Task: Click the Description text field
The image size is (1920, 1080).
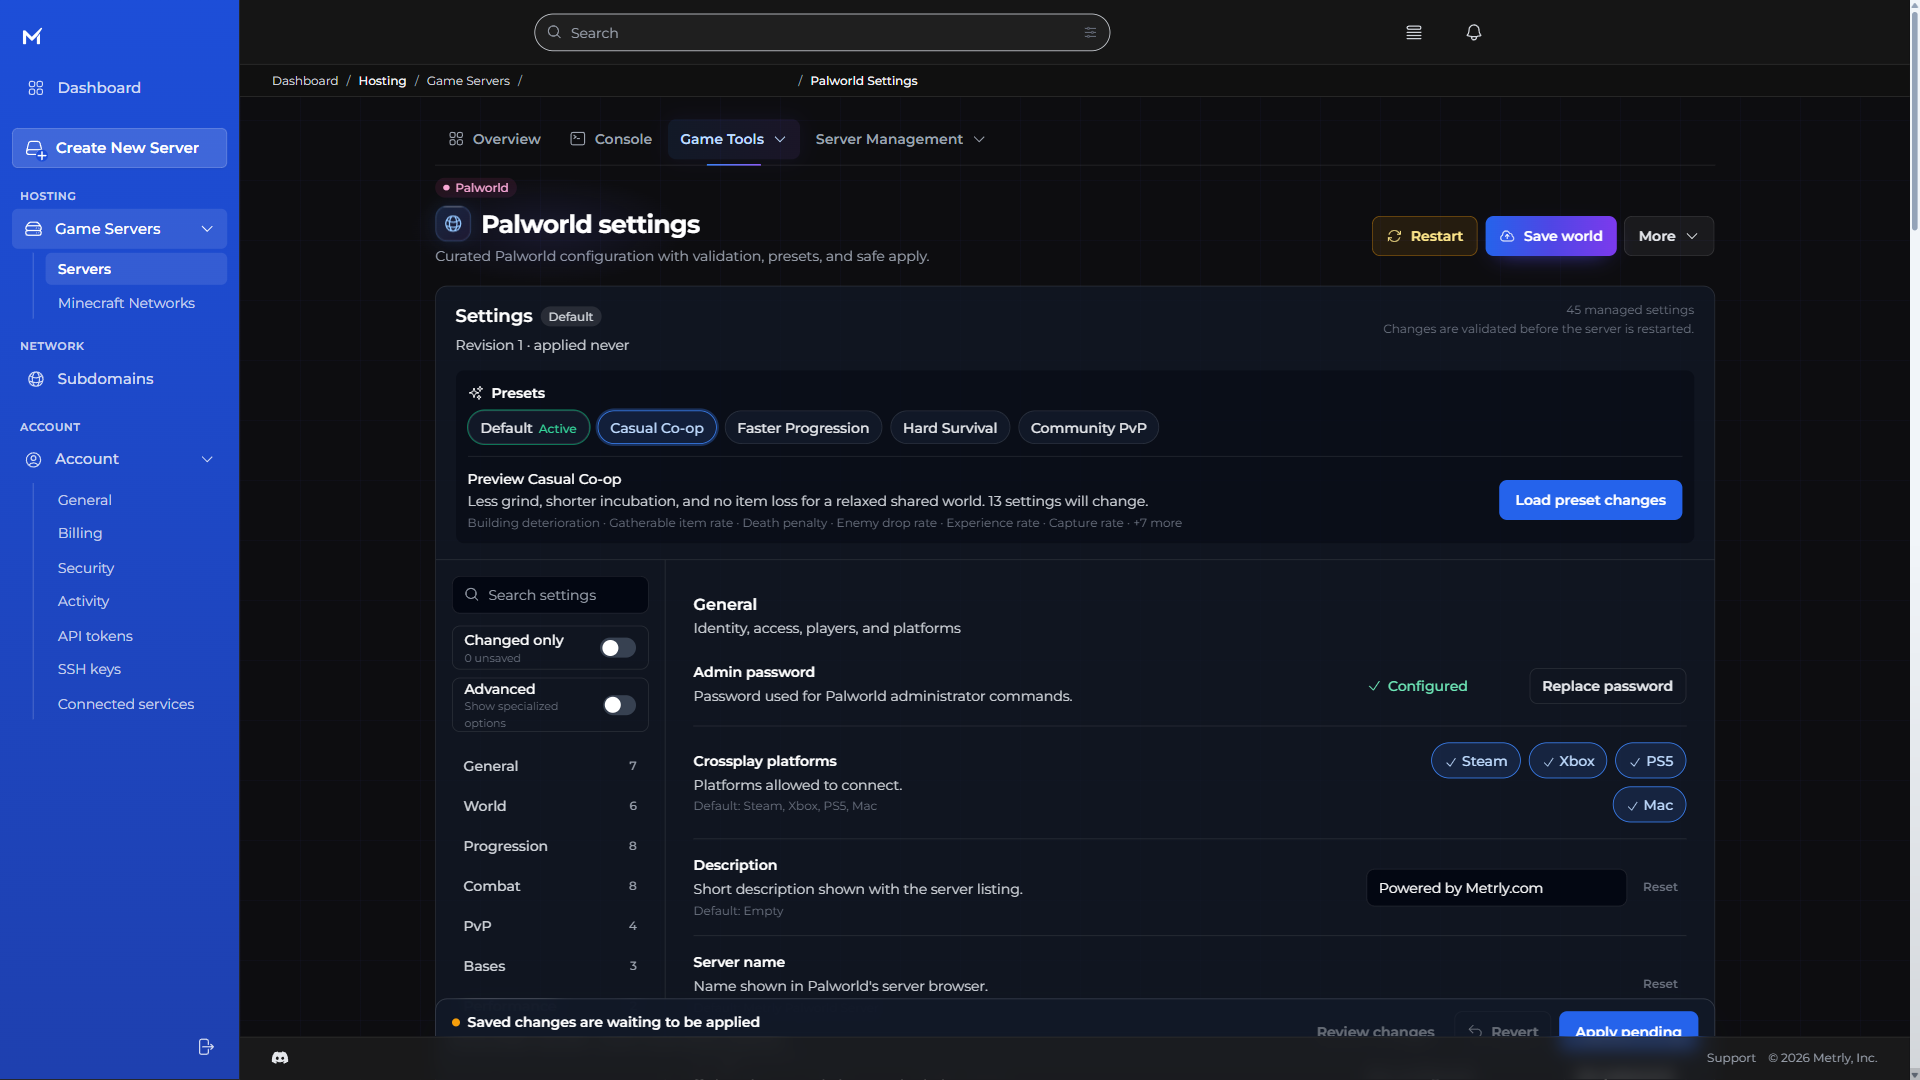Action: pos(1496,888)
